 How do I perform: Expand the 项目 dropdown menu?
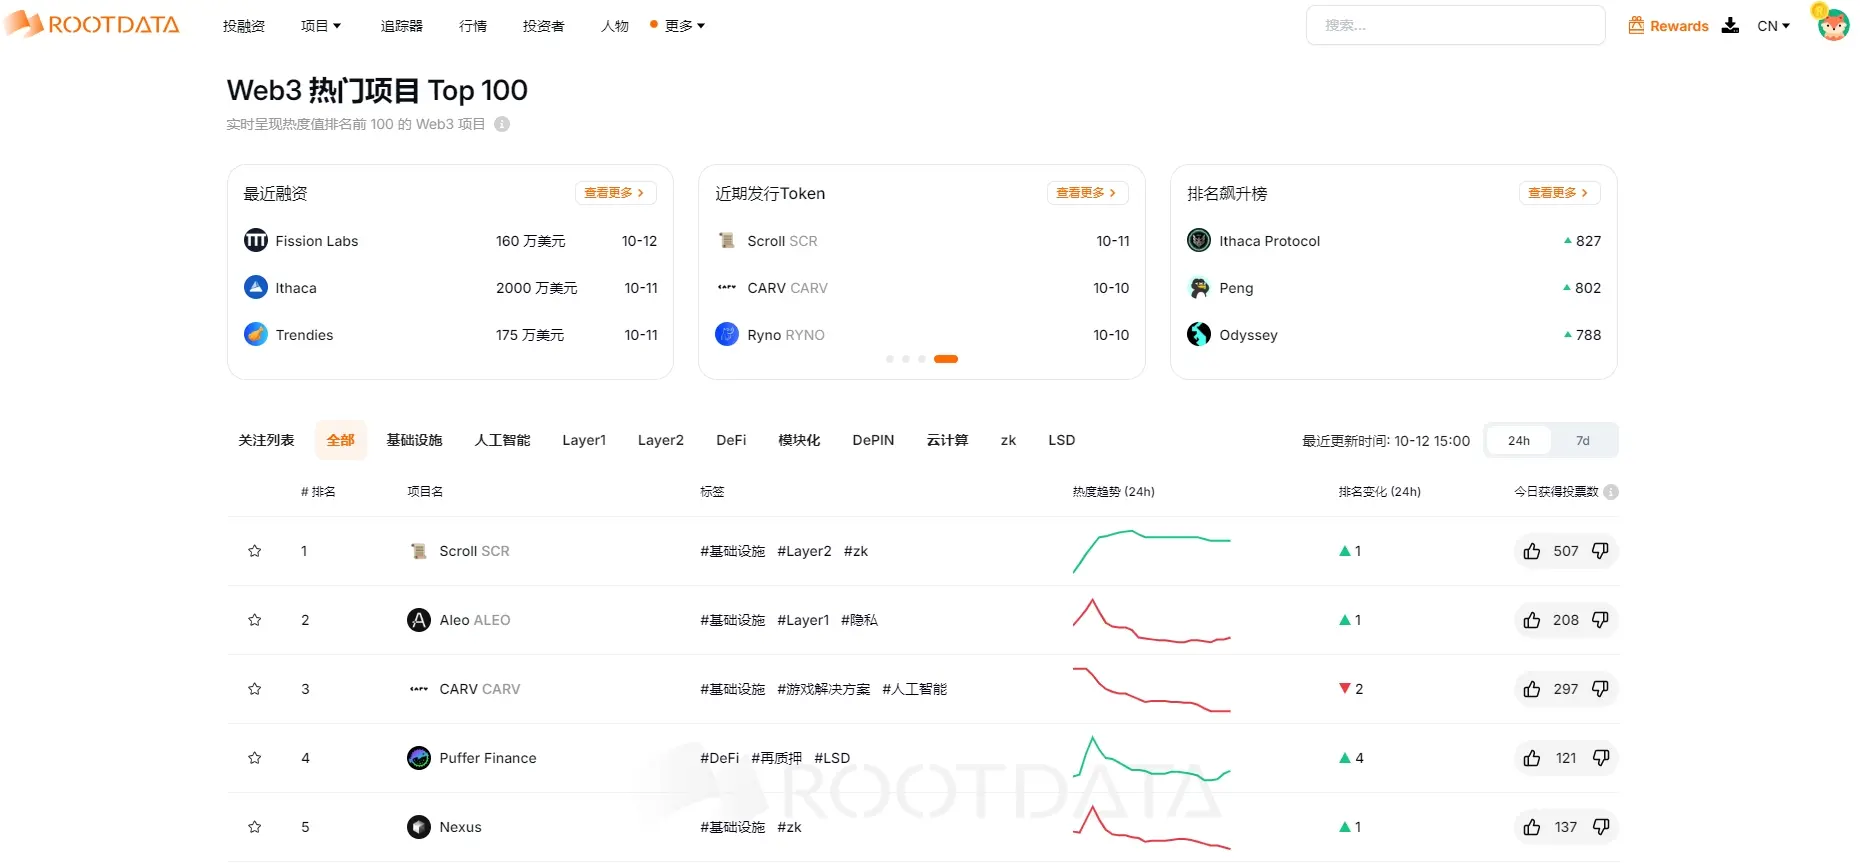tap(321, 26)
